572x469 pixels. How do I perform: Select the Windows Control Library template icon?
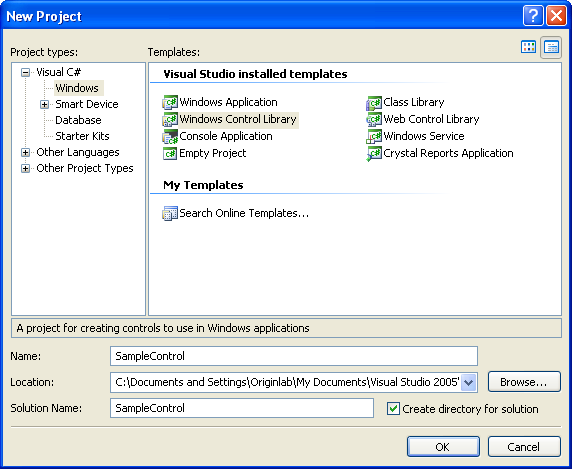pos(170,119)
